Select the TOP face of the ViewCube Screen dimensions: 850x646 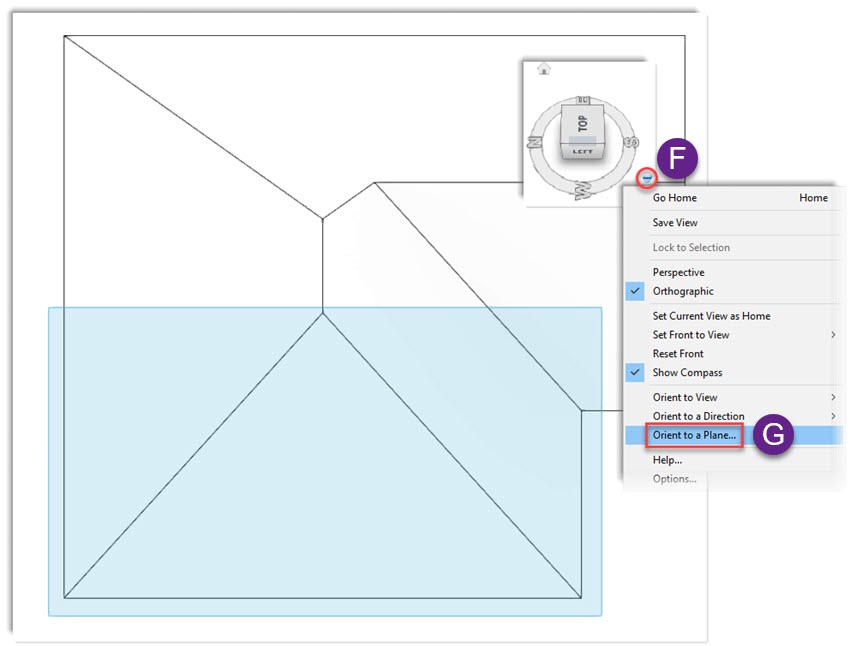[x=582, y=123]
